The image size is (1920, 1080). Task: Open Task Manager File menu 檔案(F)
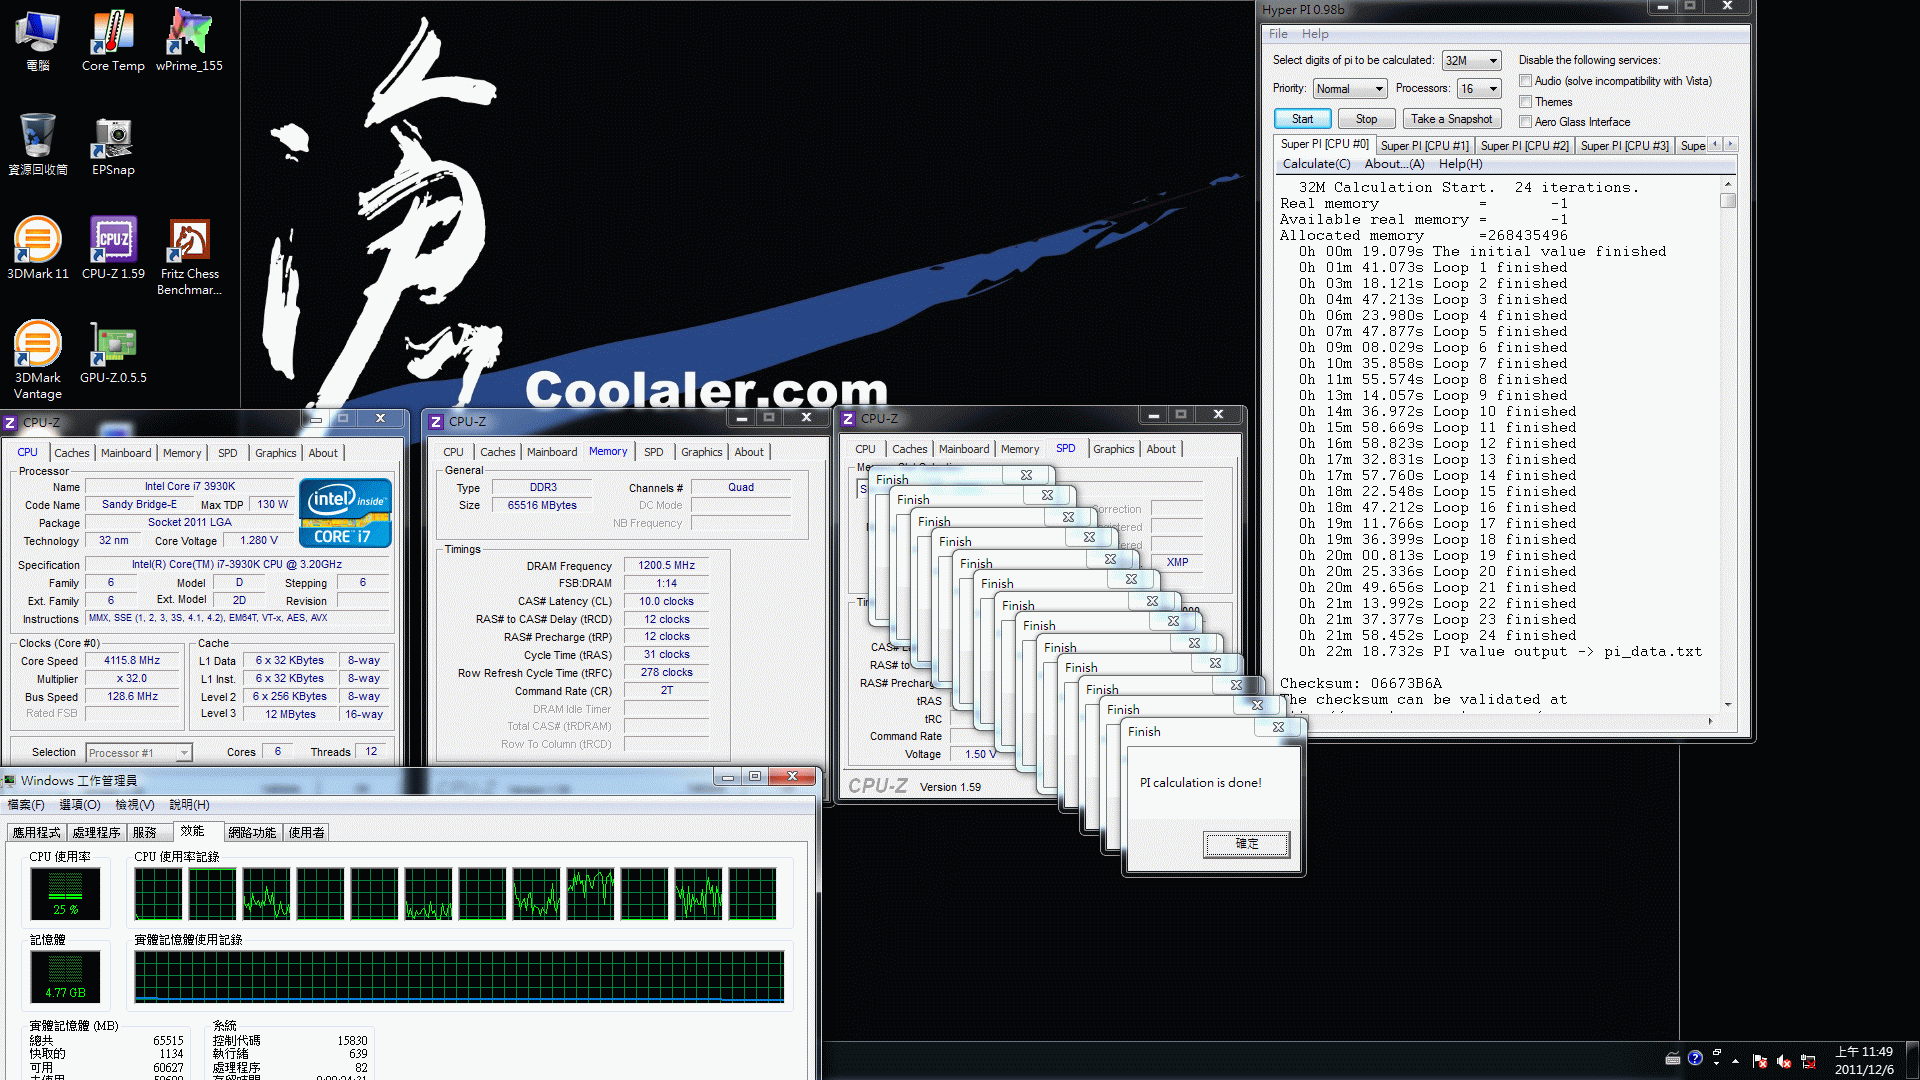pyautogui.click(x=26, y=805)
